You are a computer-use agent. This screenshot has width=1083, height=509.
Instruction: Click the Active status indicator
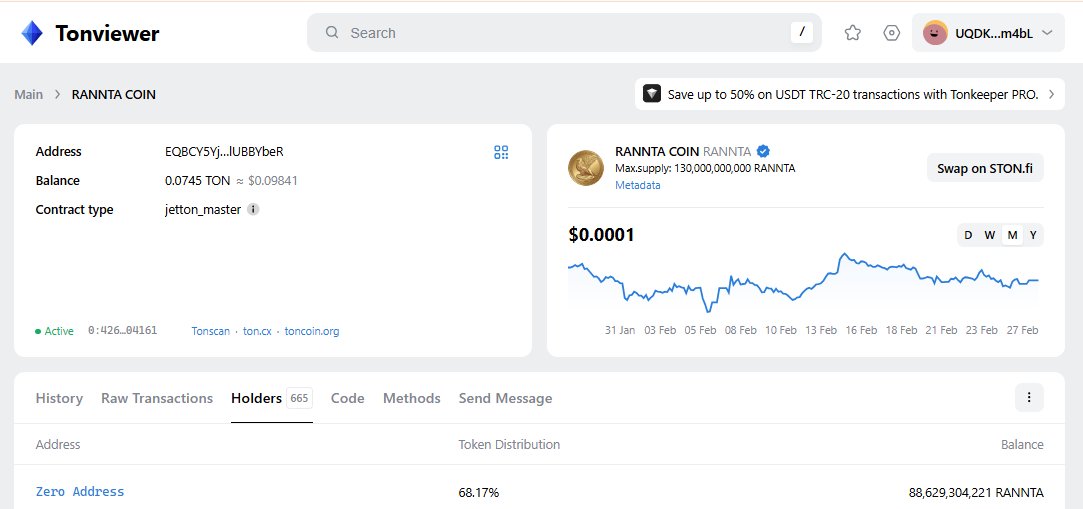click(x=54, y=331)
